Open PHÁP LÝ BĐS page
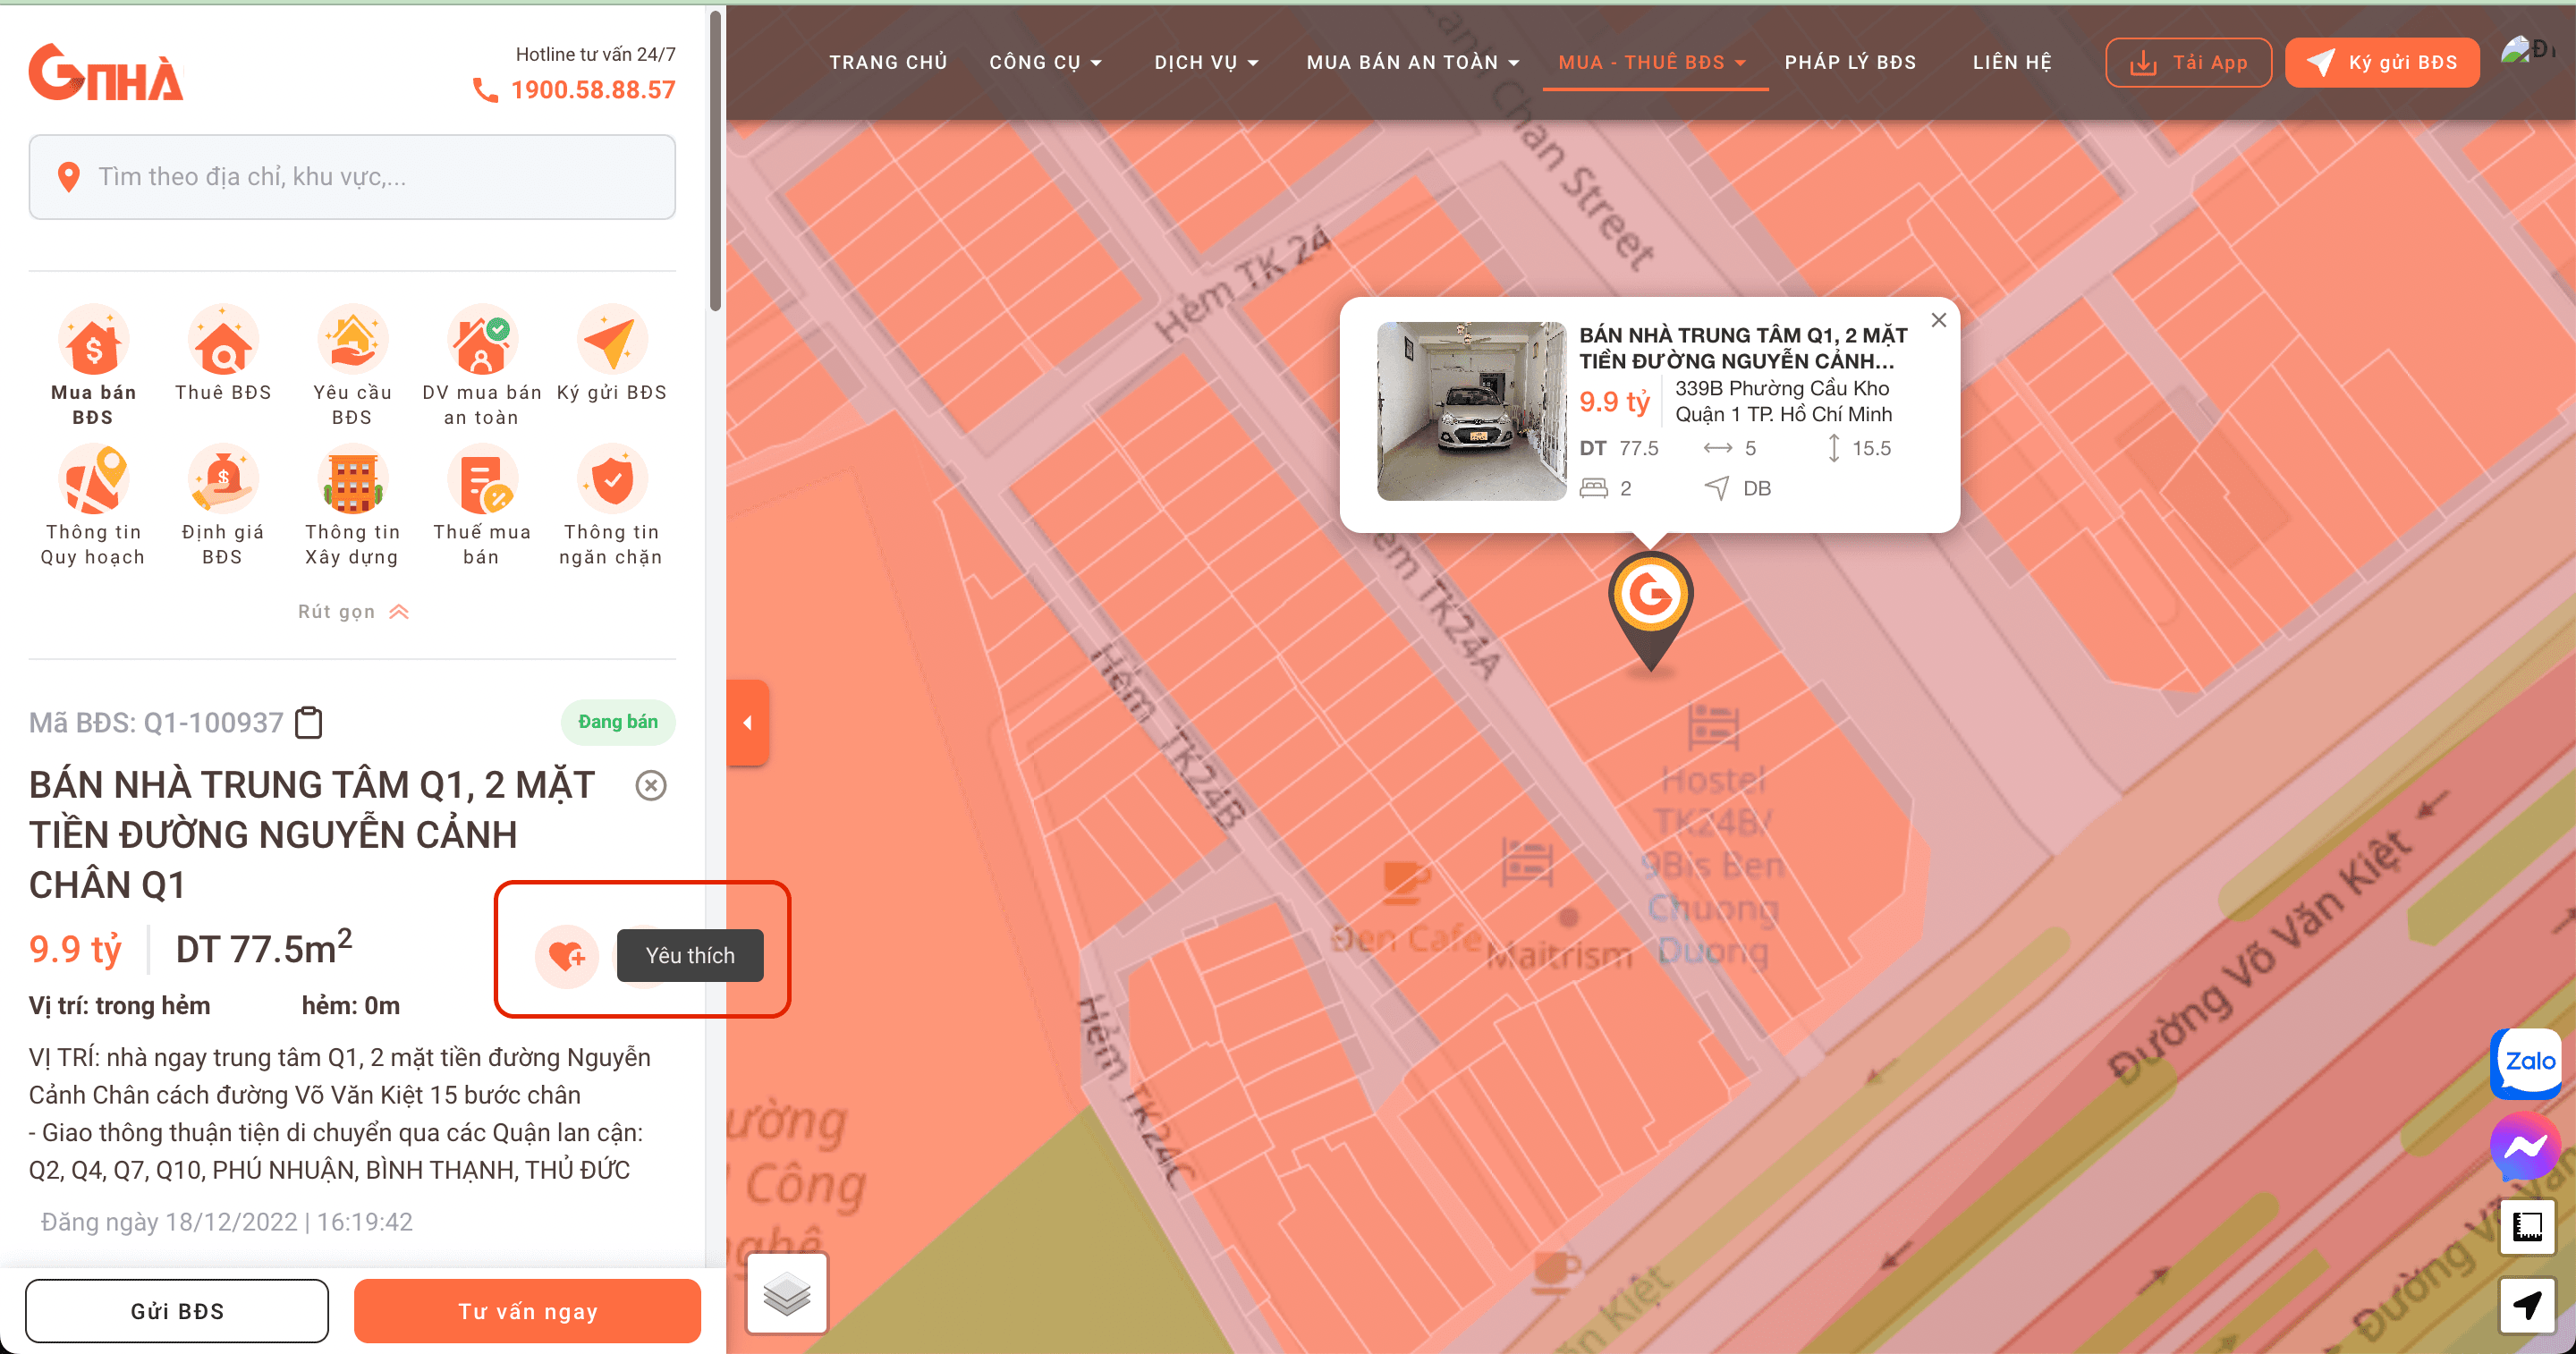 (x=1850, y=62)
